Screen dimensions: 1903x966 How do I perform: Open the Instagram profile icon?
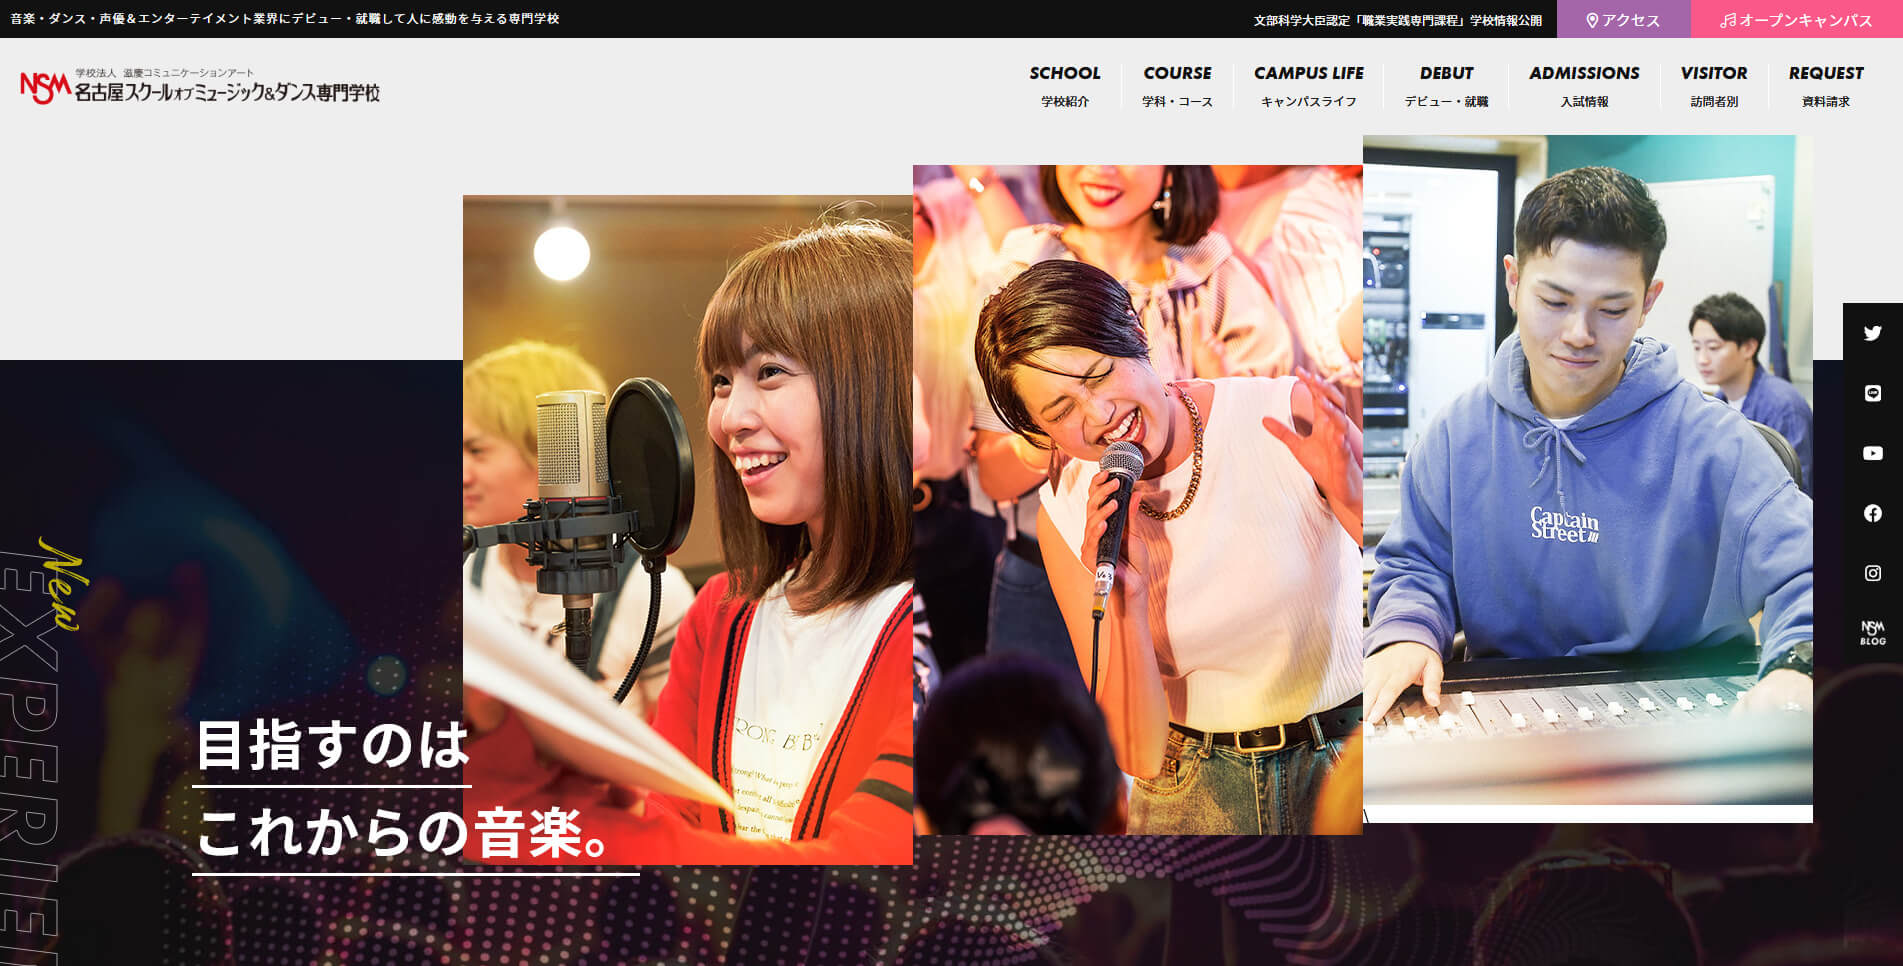click(x=1873, y=573)
